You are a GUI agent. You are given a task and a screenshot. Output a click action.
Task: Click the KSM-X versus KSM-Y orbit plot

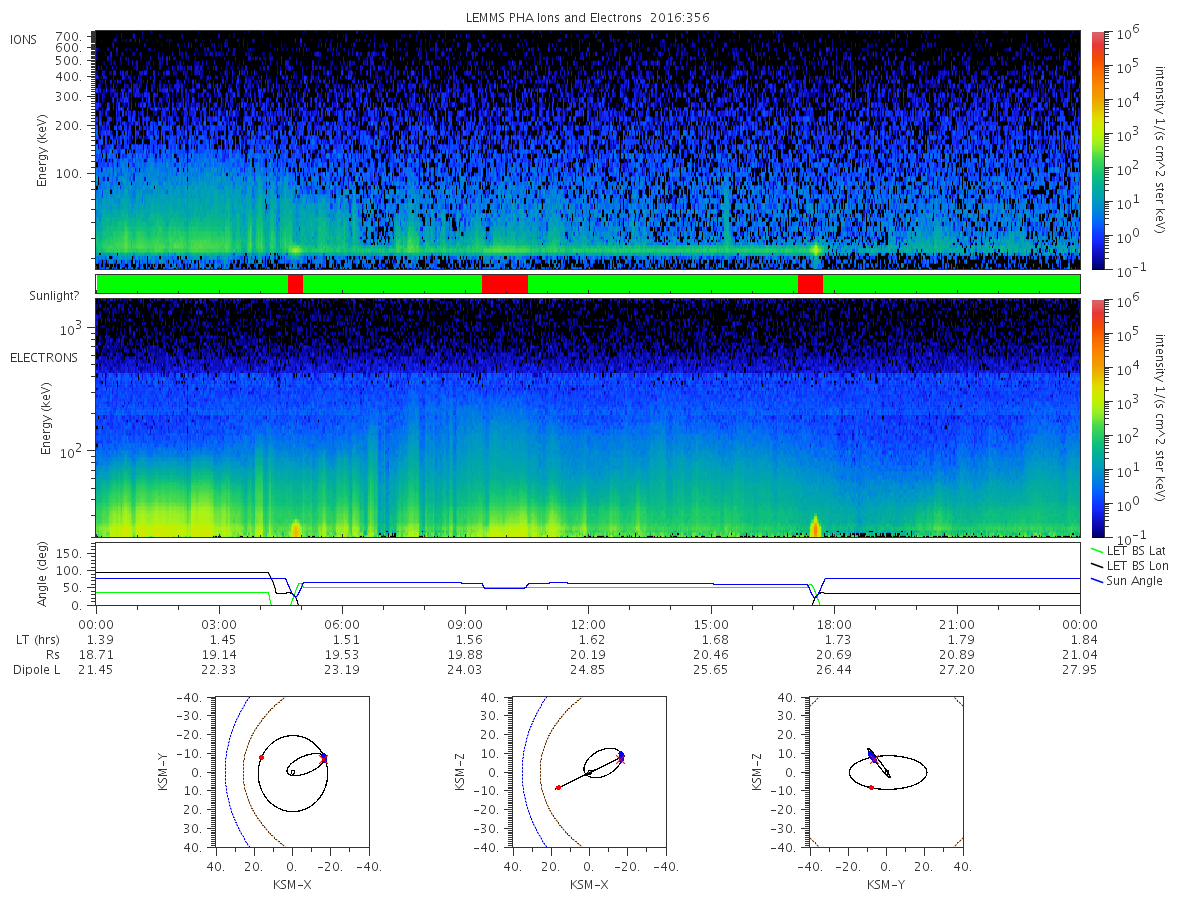(291, 772)
